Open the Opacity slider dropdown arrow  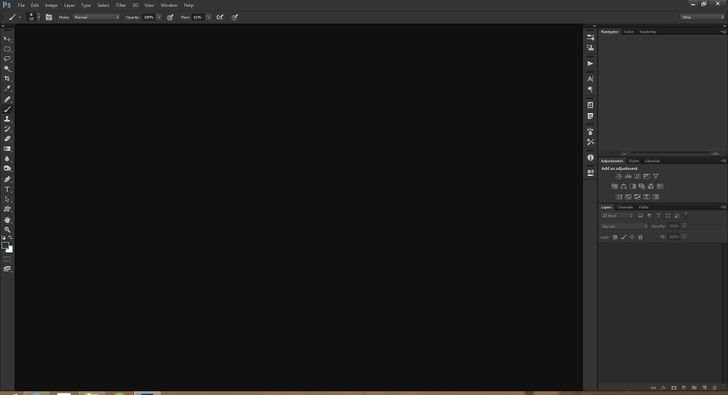point(159,17)
